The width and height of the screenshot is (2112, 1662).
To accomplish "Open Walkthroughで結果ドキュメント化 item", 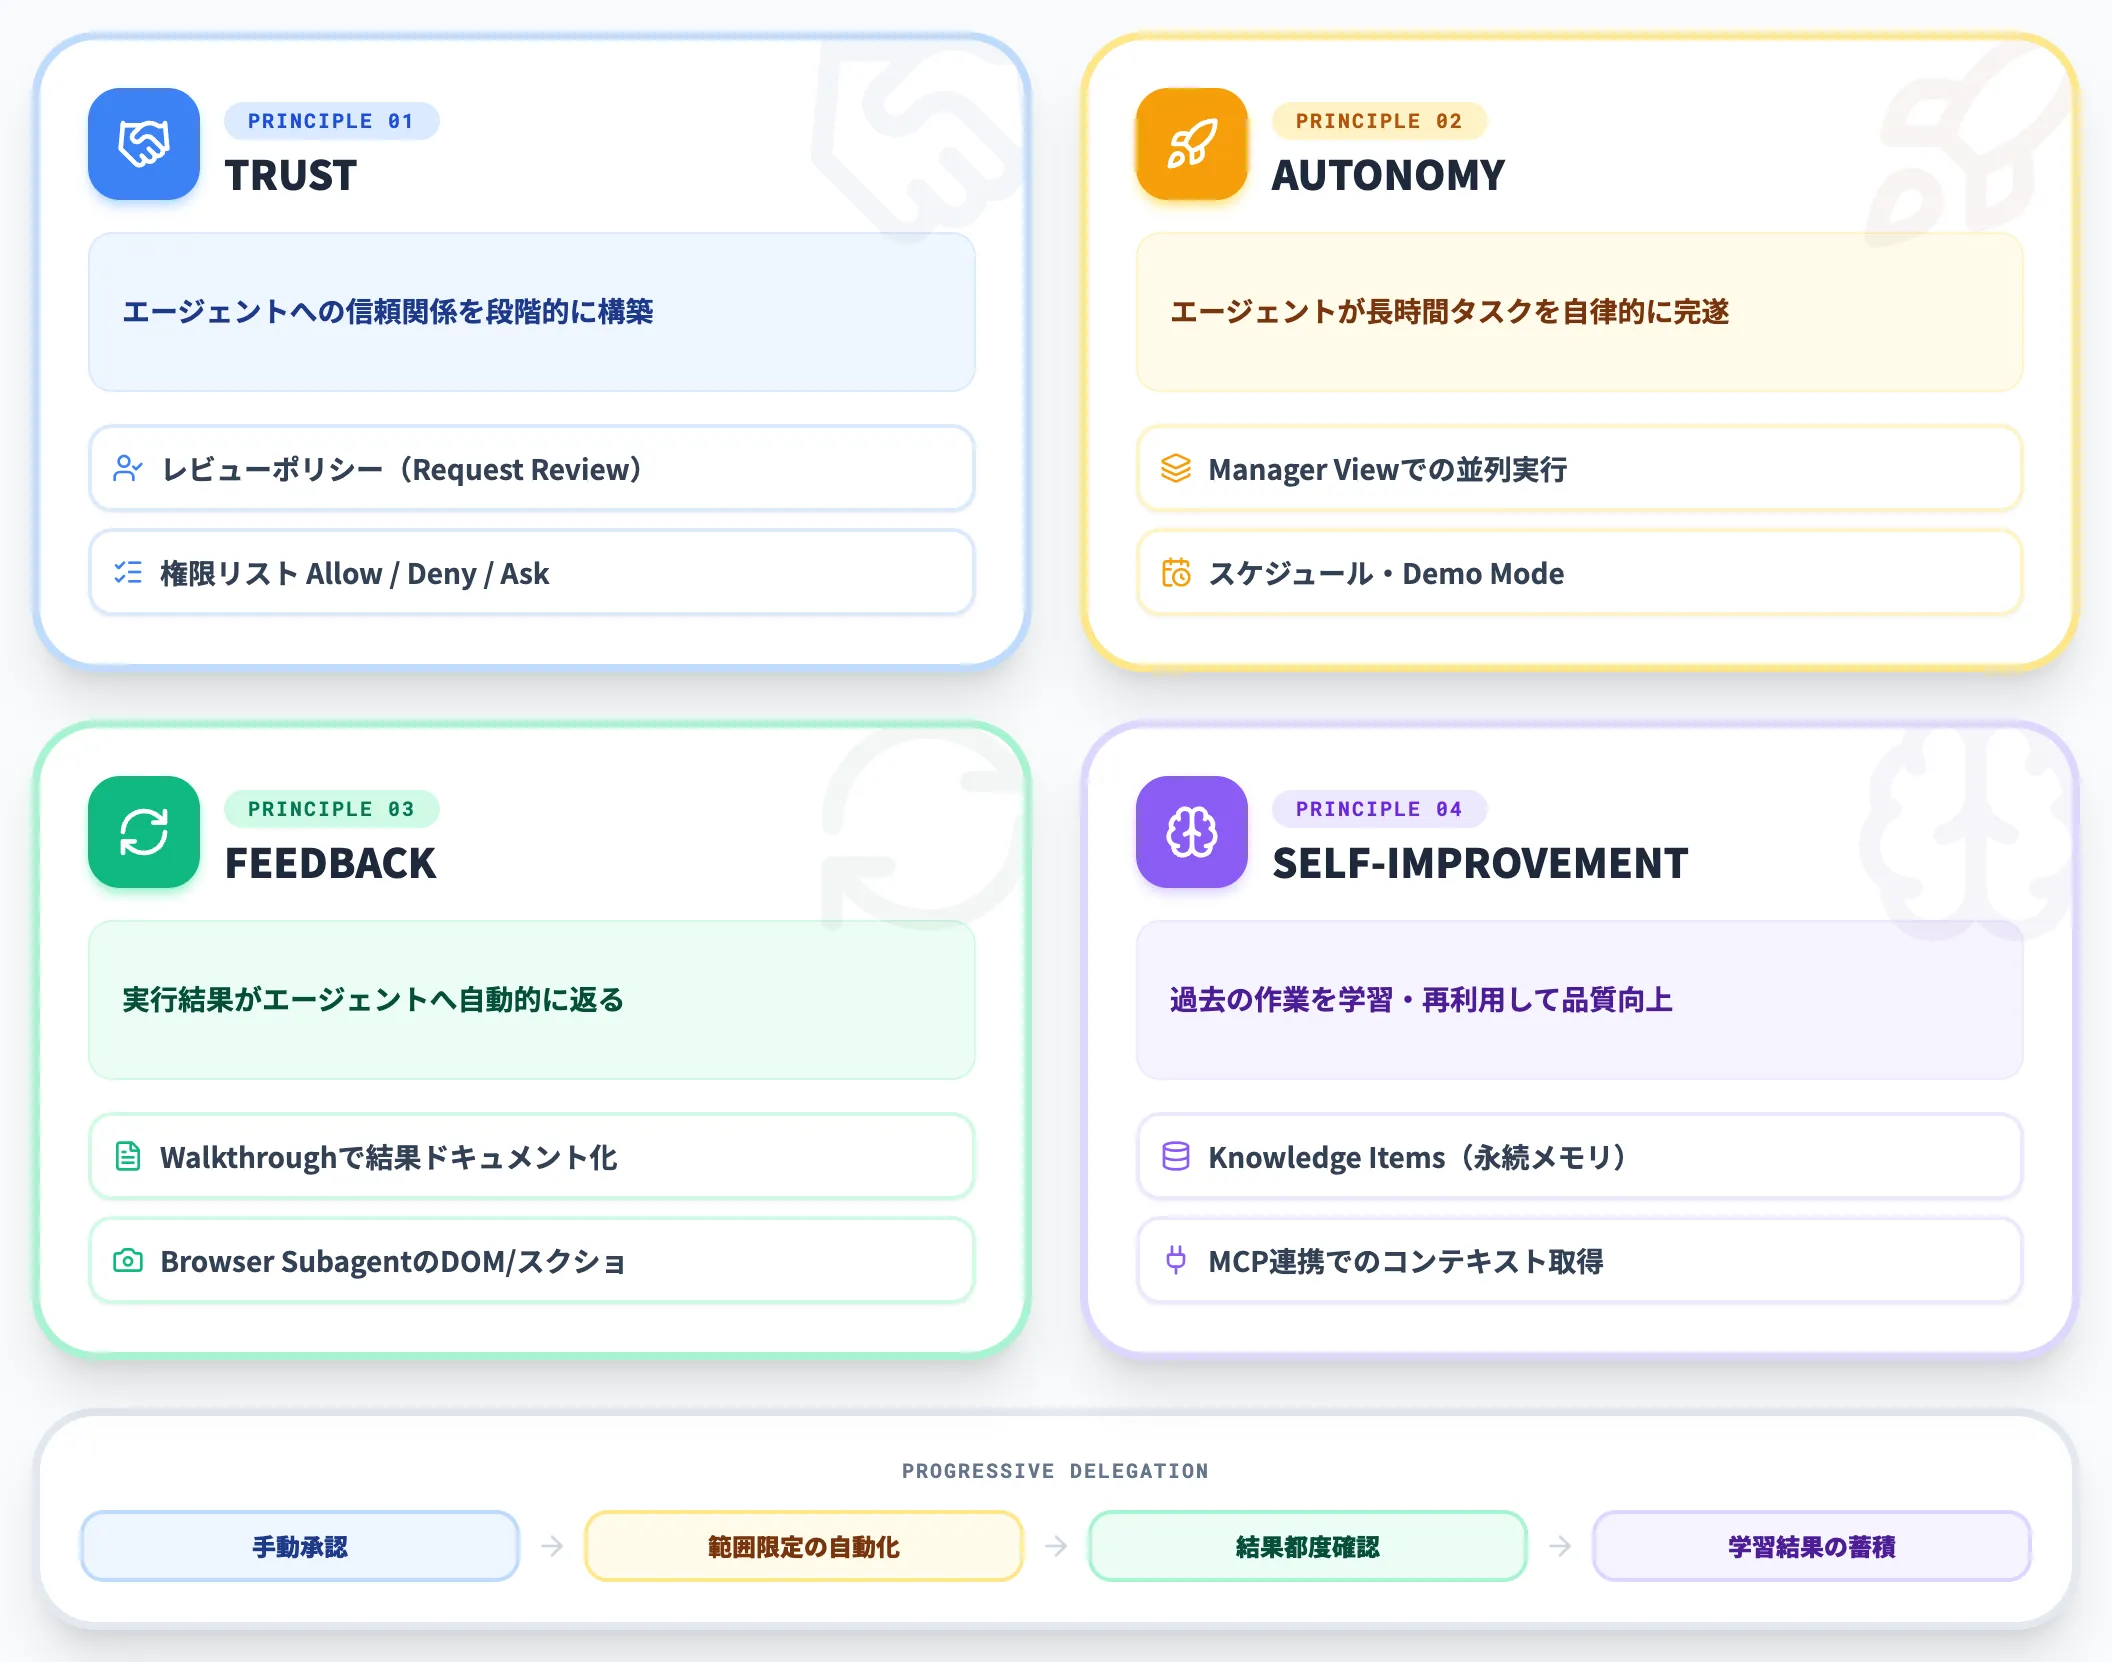I will (532, 1157).
